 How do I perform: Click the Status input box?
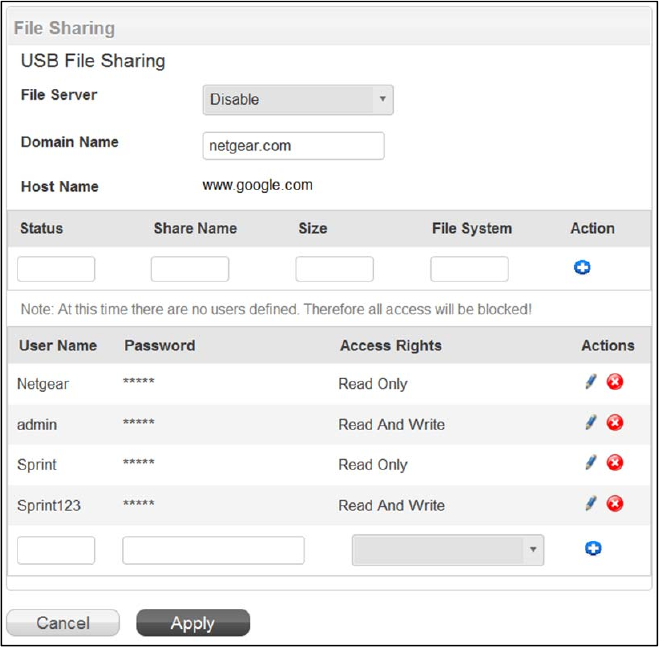point(56,269)
